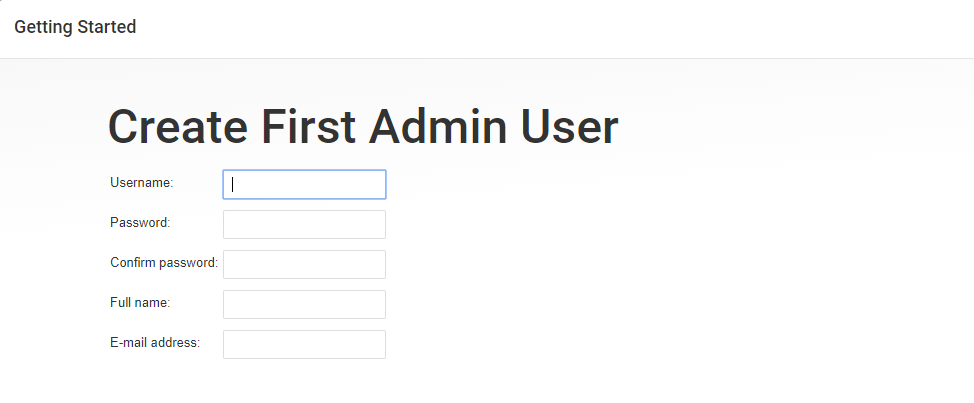Viewport: 974px width, 403px height.
Task: Click the 'Password:' label above Confirm password
Action: pos(140,222)
